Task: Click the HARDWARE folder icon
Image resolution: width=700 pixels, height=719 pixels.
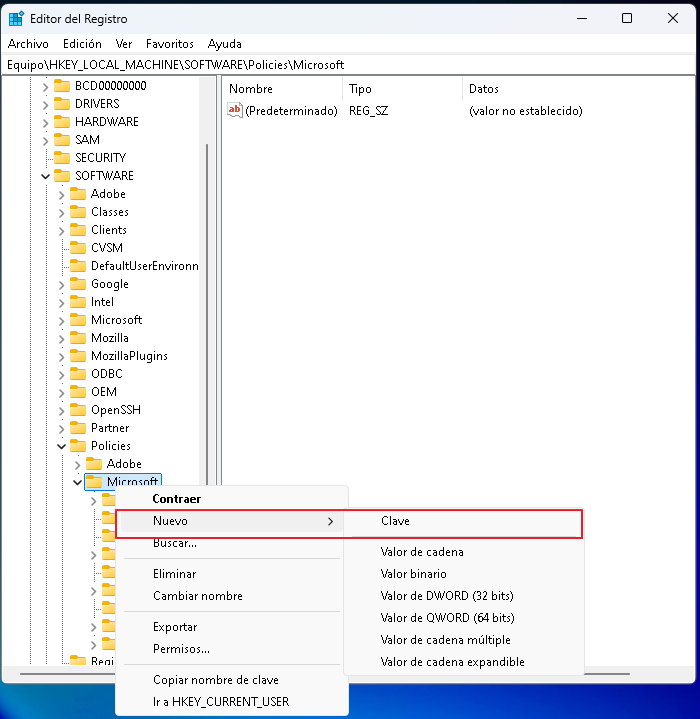Action: pos(62,122)
